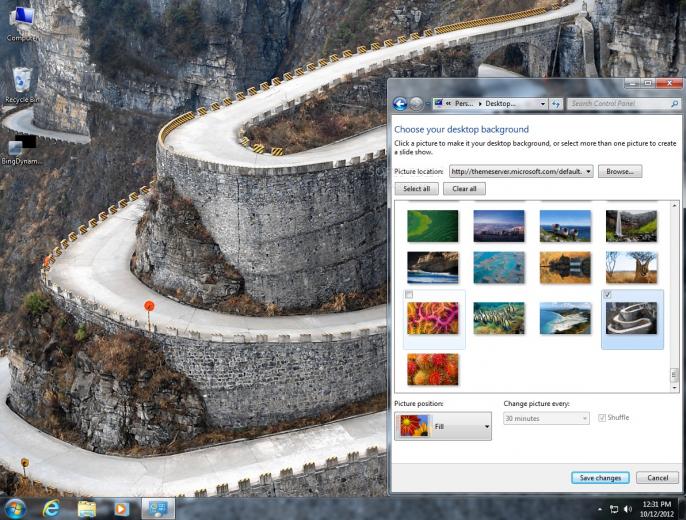This screenshot has height=520, width=686.
Task: Click the refresh icon beside address bar
Action: (x=556, y=104)
